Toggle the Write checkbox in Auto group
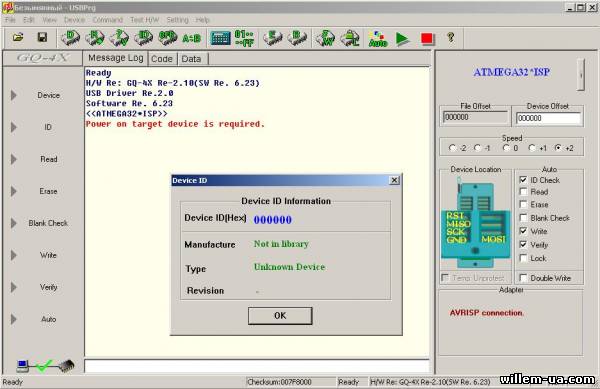The width and height of the screenshot is (600, 389). point(523,231)
